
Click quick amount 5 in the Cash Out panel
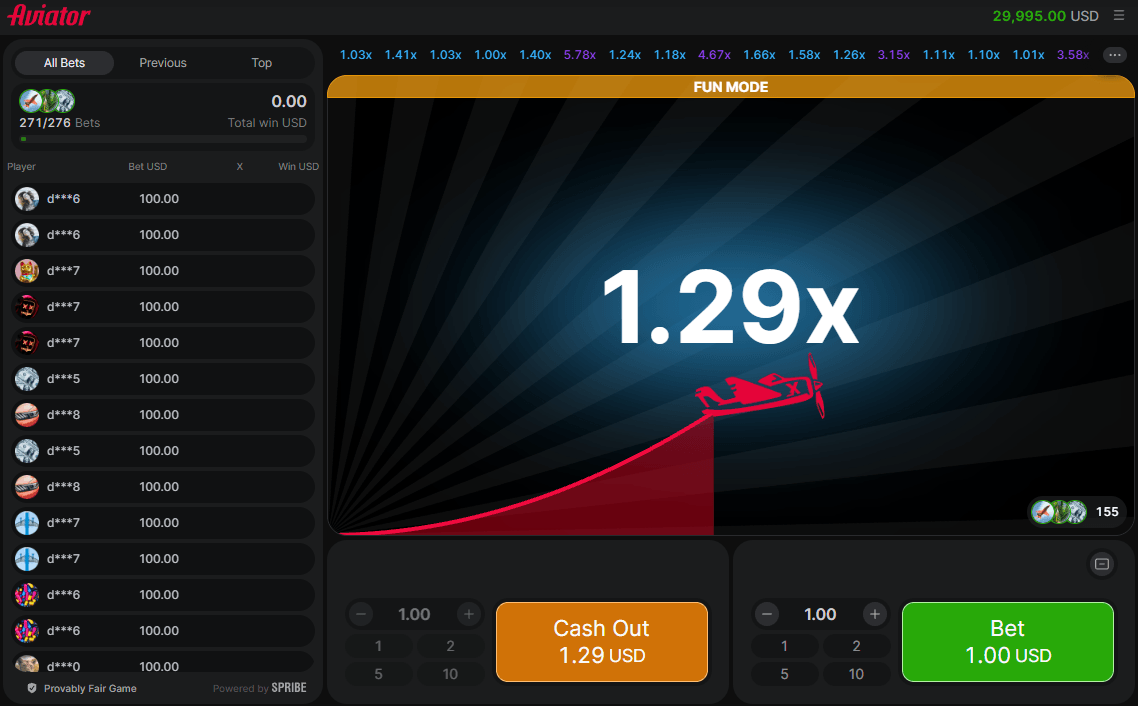(x=379, y=674)
